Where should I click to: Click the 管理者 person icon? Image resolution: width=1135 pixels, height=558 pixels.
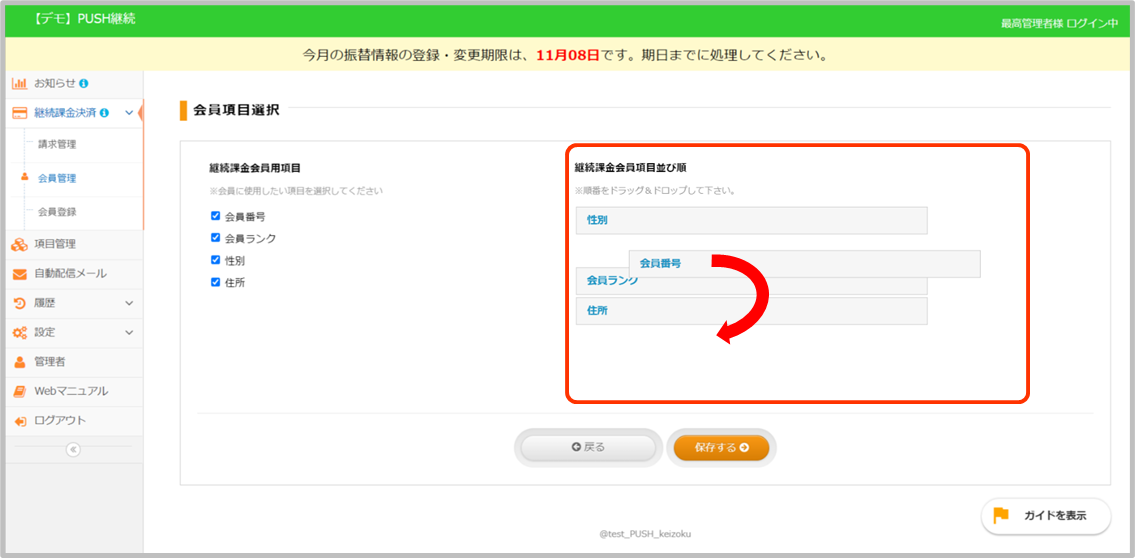(x=19, y=362)
